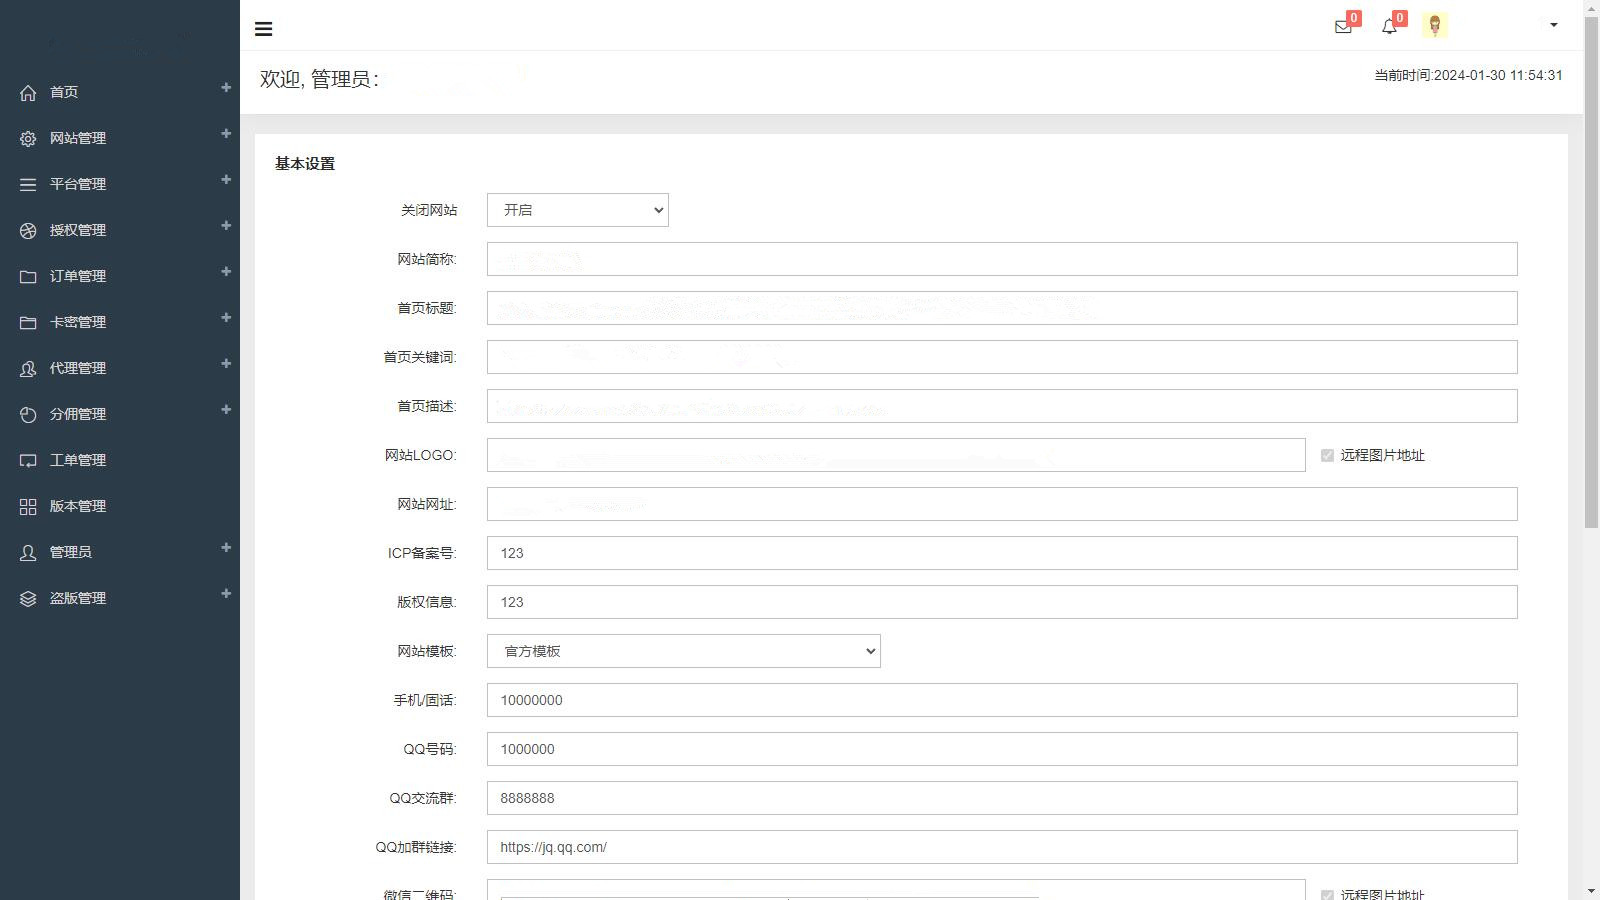The width and height of the screenshot is (1600, 900).
Task: Click the ICP备案号 input field
Action: click(1001, 553)
